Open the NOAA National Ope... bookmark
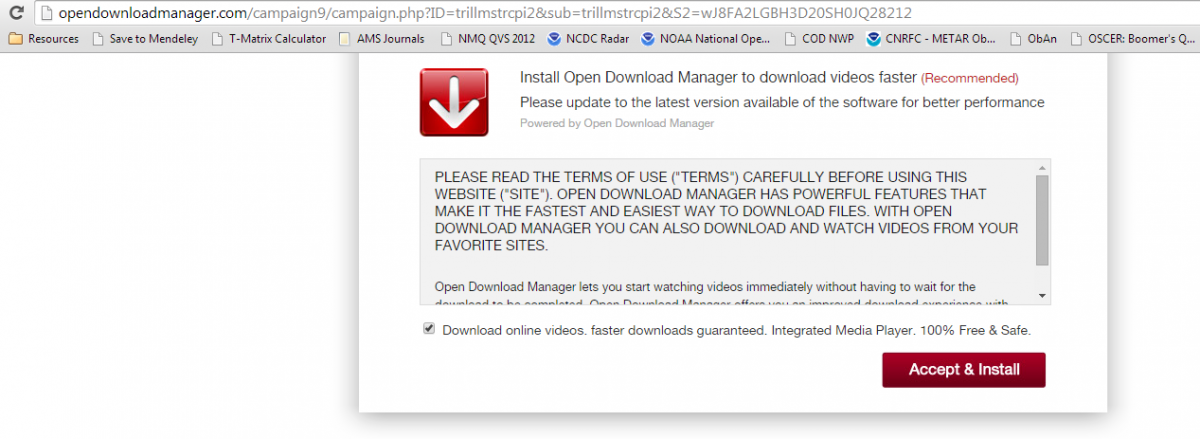1200x439 pixels. [705, 39]
